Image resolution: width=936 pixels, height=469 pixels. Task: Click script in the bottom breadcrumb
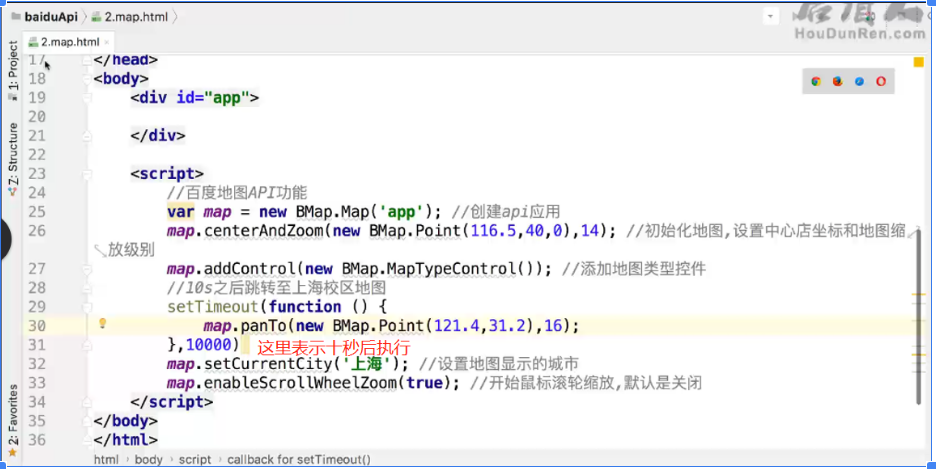(x=195, y=459)
